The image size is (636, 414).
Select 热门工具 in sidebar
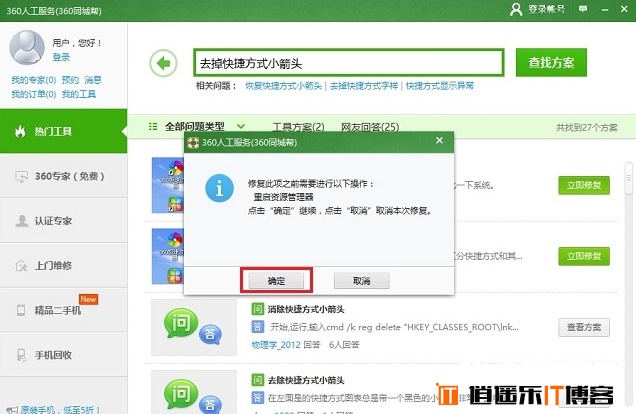coord(63,131)
